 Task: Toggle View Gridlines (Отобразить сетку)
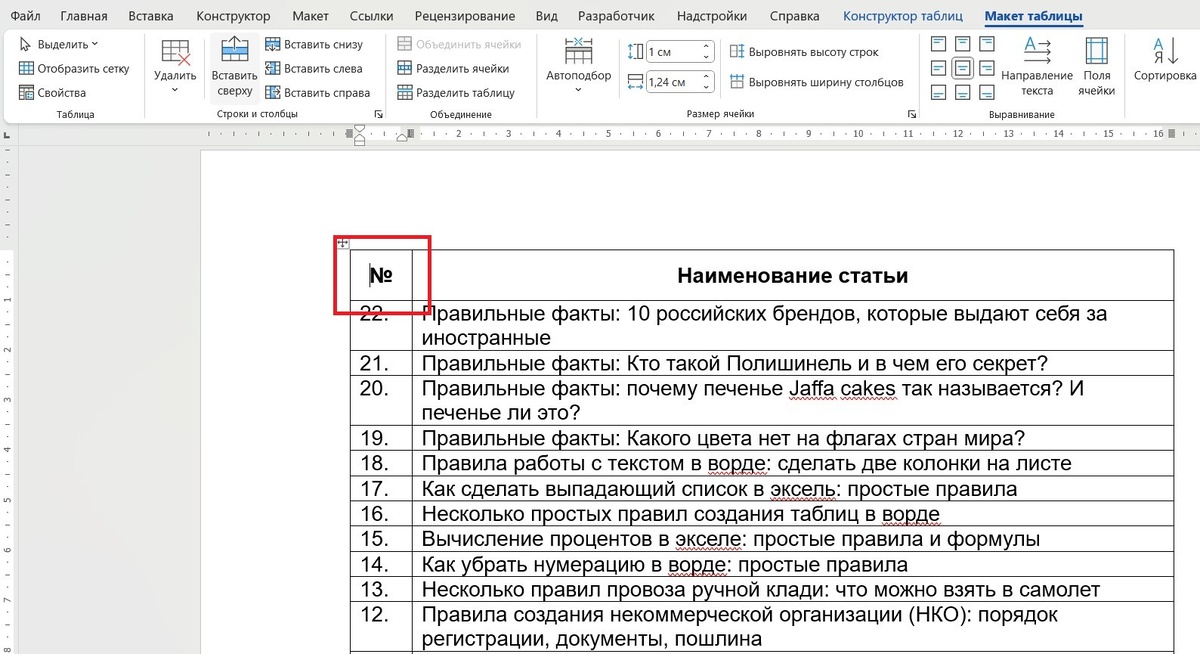75,68
